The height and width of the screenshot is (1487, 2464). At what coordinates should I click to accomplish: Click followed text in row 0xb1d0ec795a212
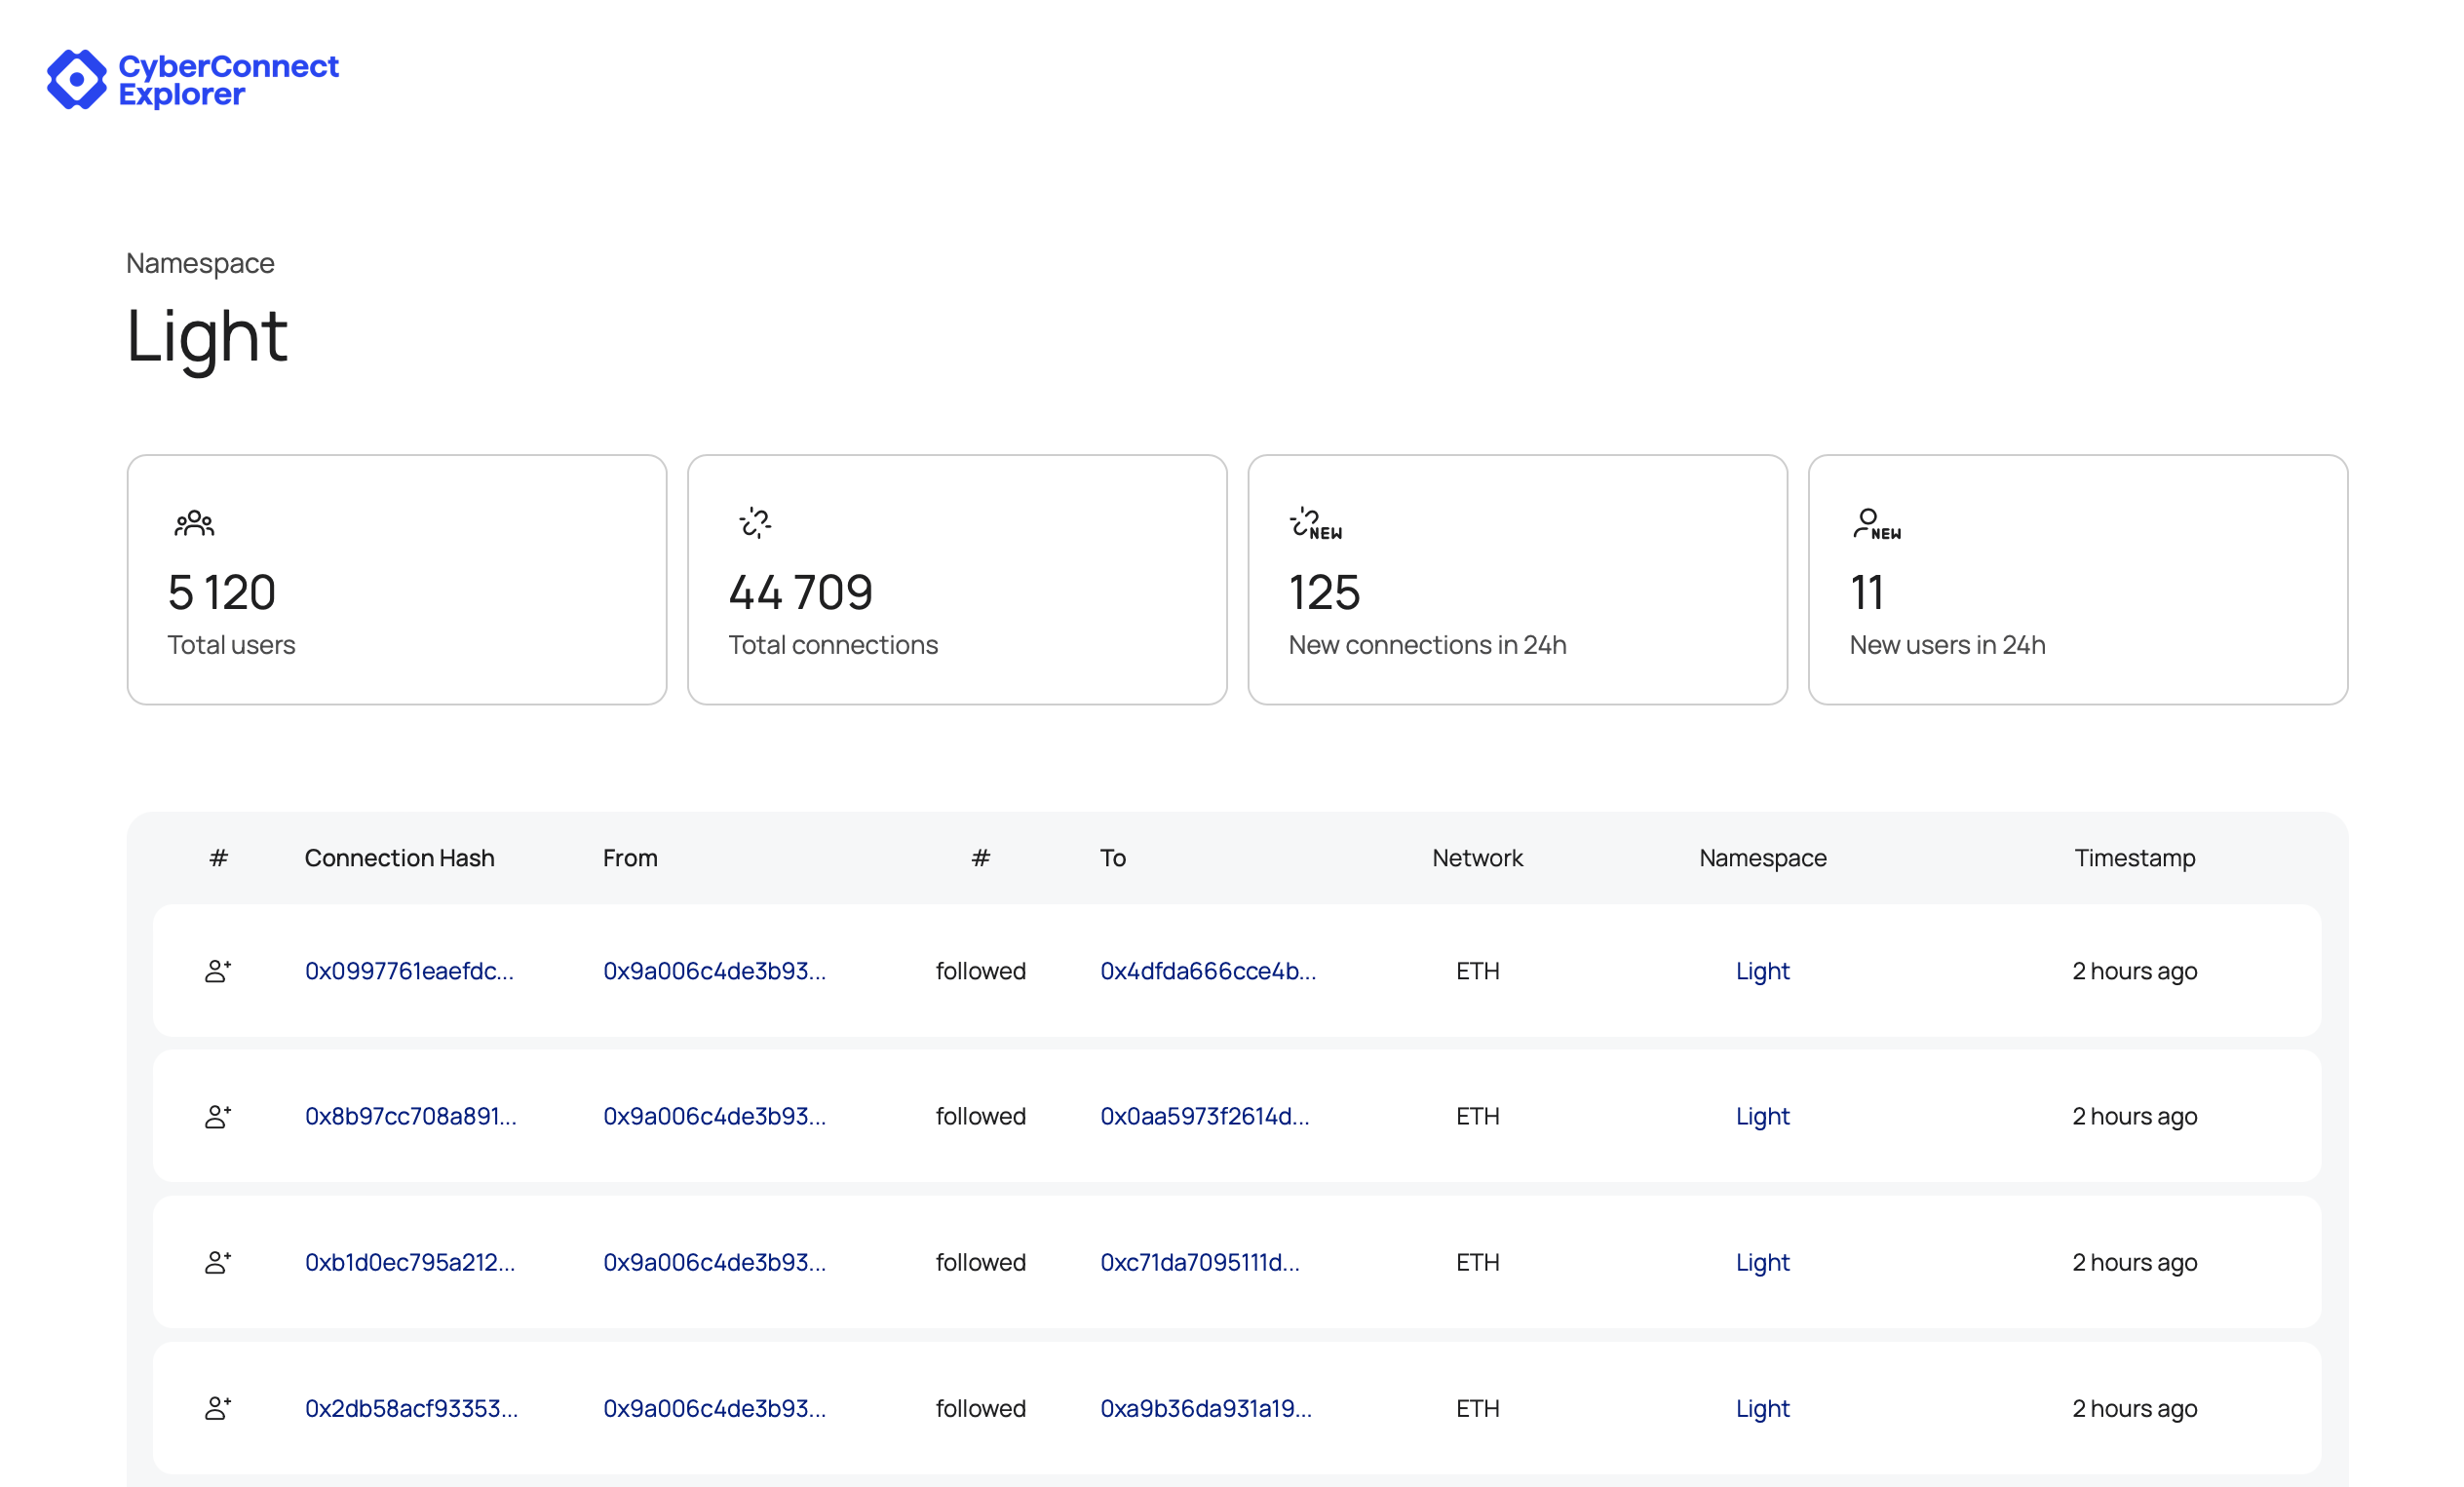980,1263
